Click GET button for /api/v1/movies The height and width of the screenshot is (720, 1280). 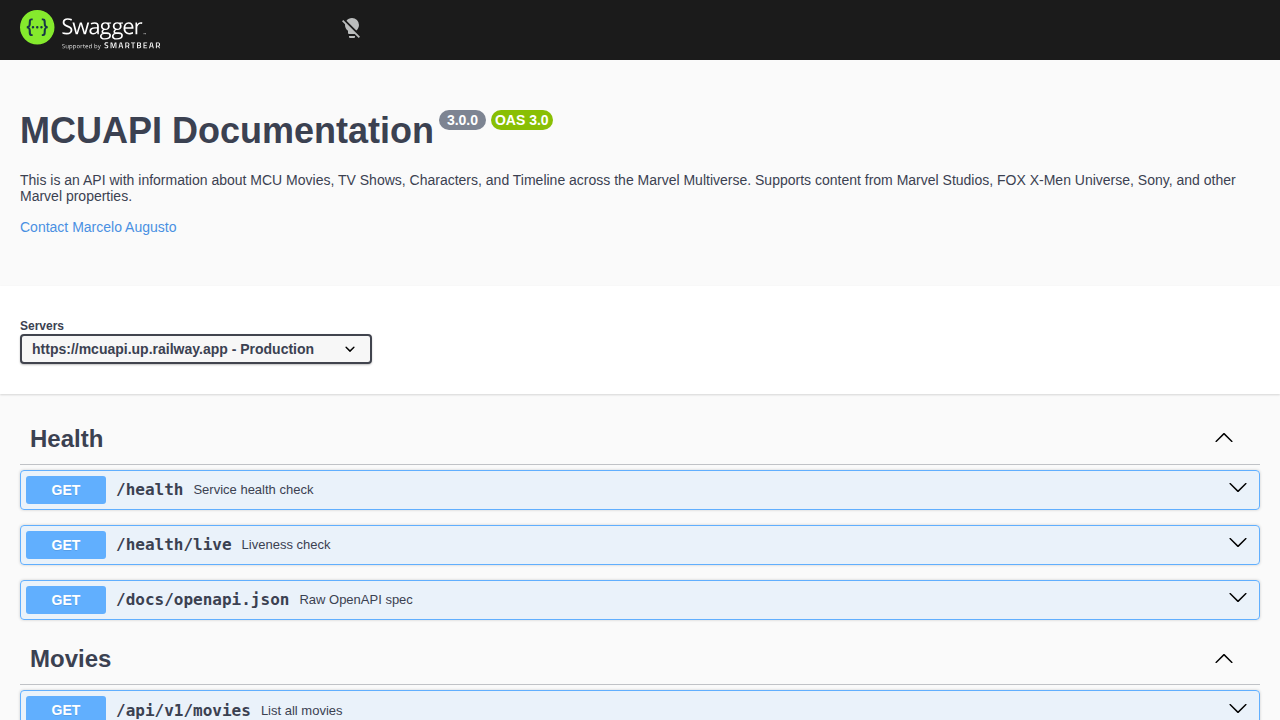click(66, 709)
